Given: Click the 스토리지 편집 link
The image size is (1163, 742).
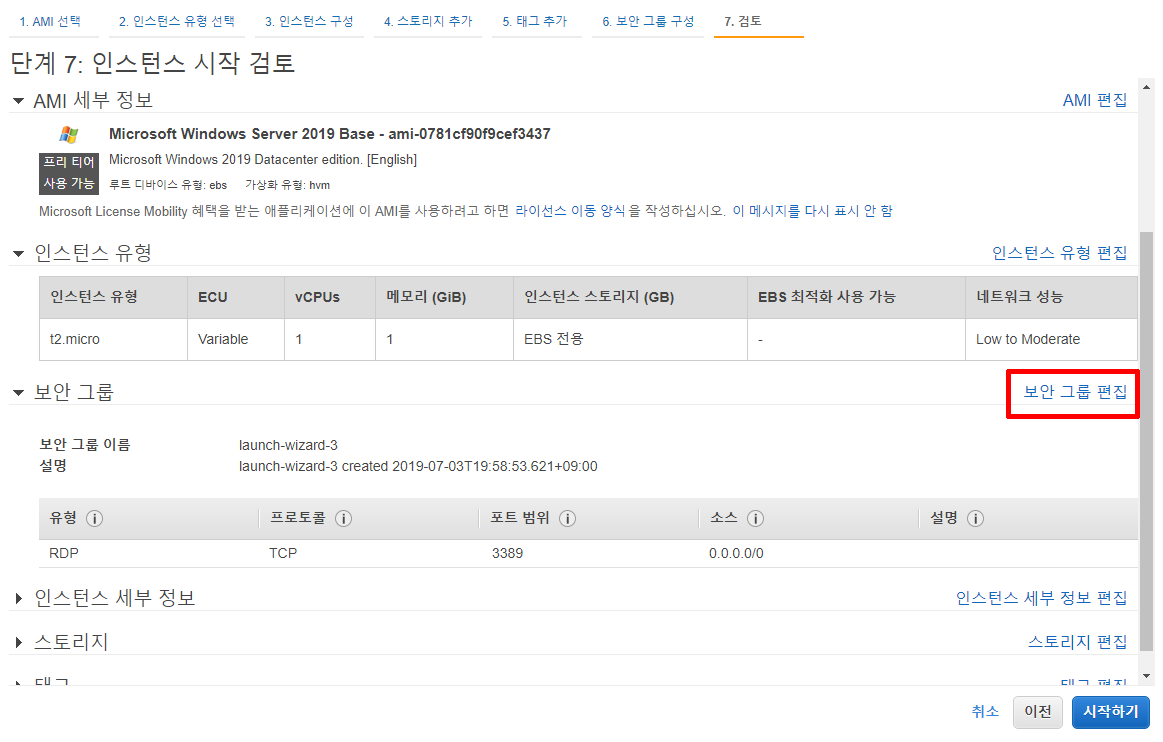Looking at the screenshot, I should (1078, 642).
